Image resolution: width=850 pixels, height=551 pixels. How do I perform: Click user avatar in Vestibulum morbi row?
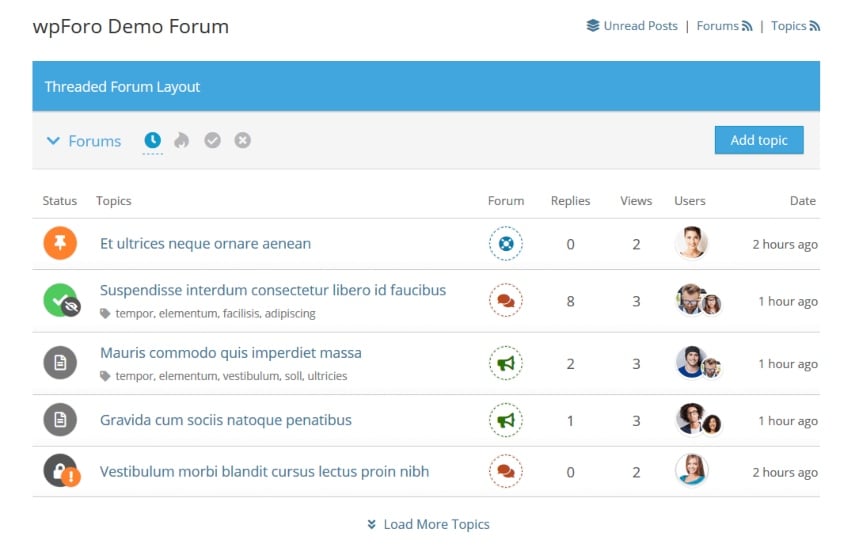point(691,471)
